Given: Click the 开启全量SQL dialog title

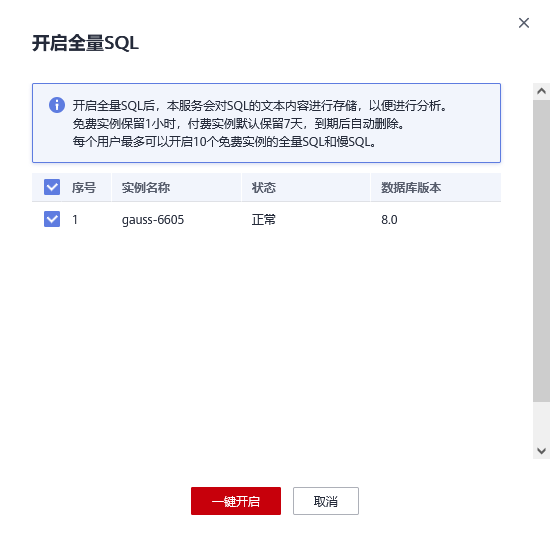Looking at the screenshot, I should tap(86, 43).
